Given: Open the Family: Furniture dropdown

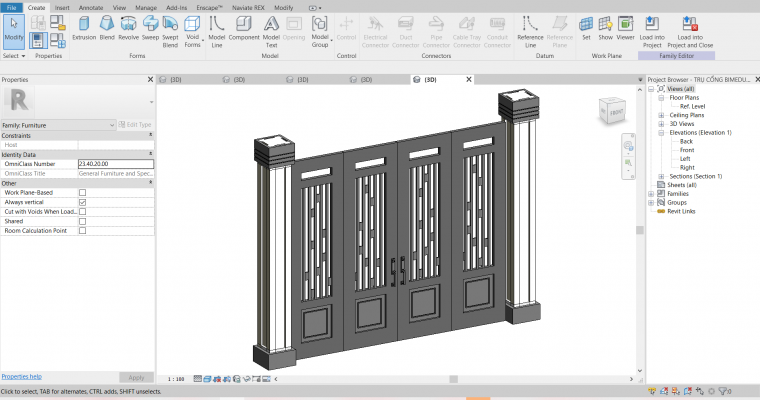Looking at the screenshot, I should (x=58, y=124).
